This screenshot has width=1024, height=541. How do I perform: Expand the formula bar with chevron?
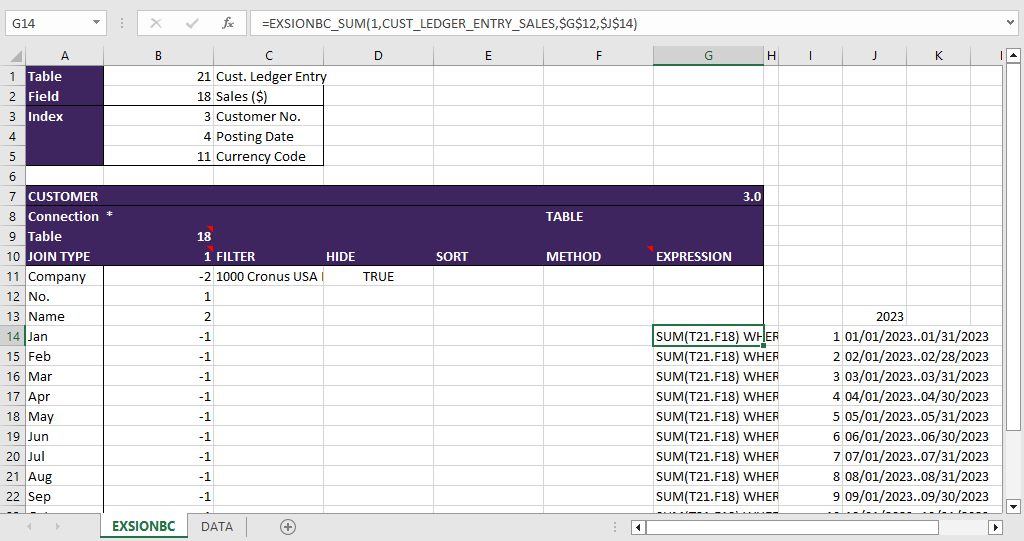pyautogui.click(x=1011, y=24)
